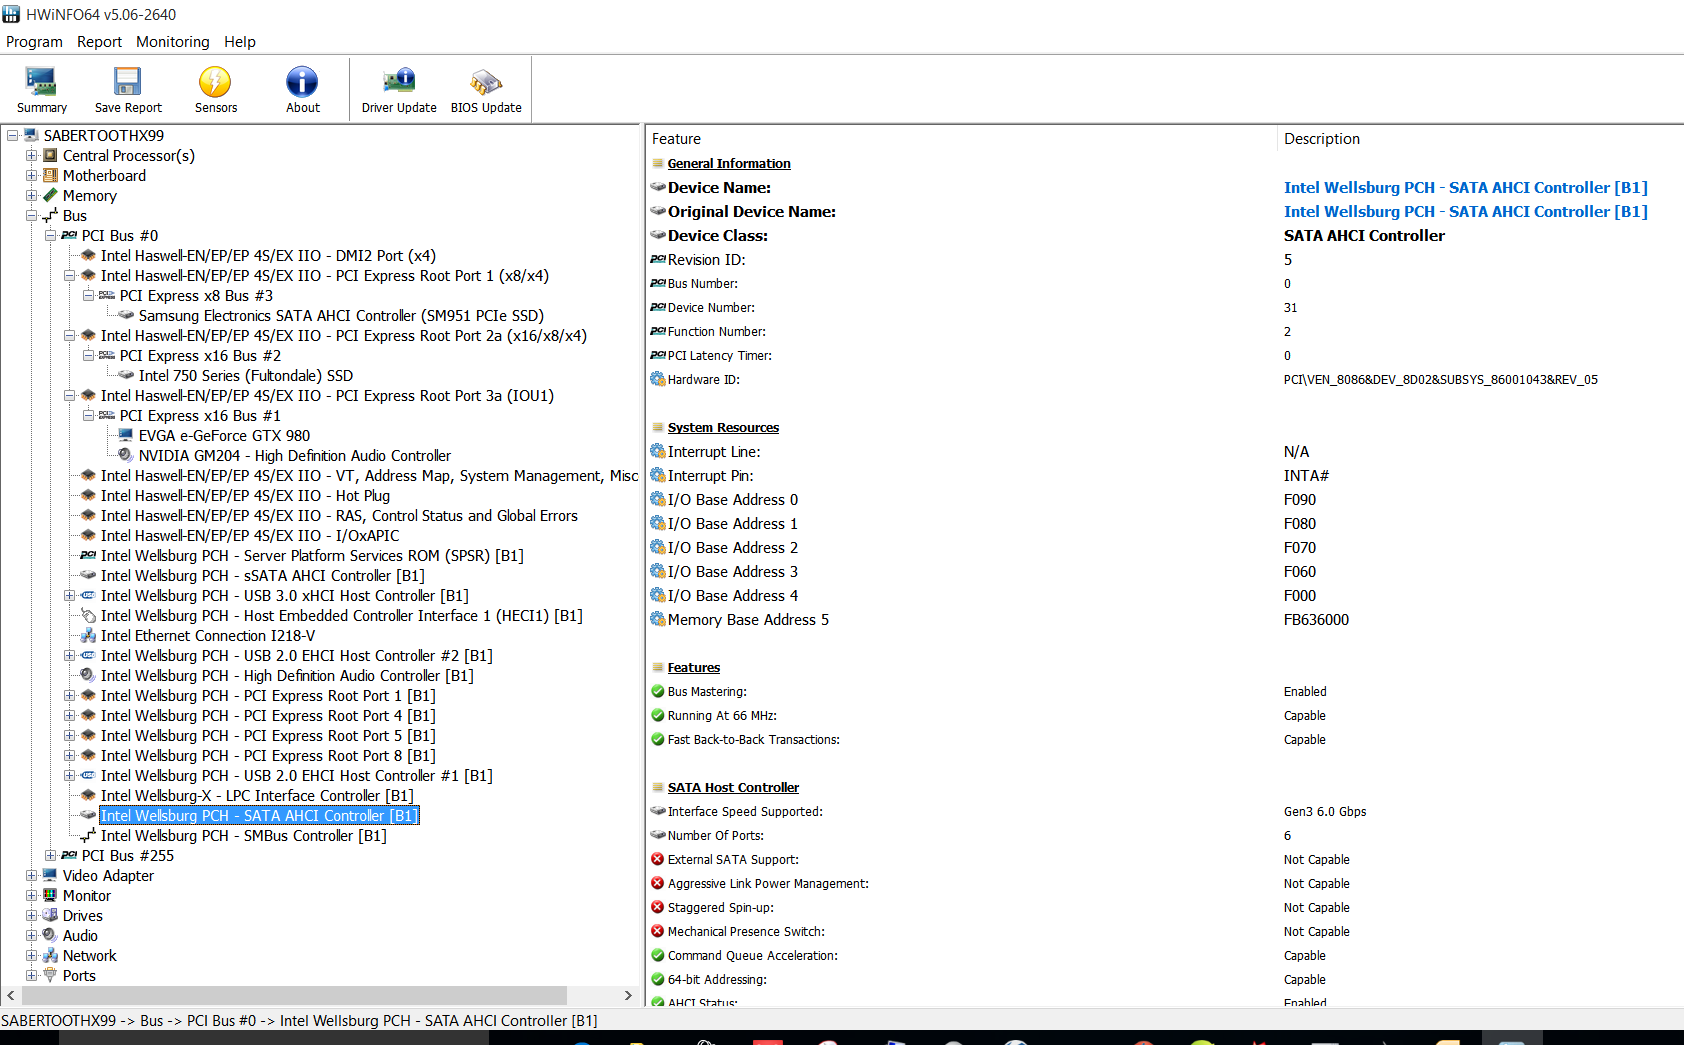Viewport: 1684px width, 1045px height.
Task: Click the Drives disk icon
Action: [50, 915]
